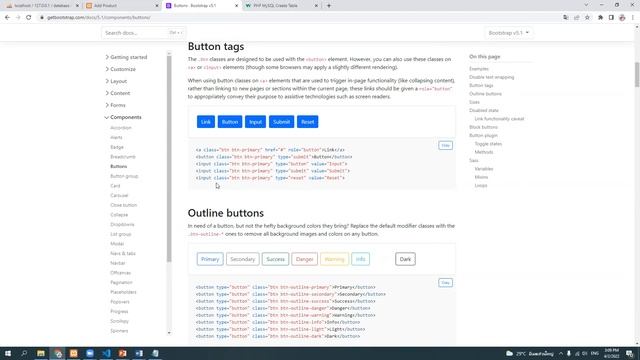Click the blue Link example button
This screenshot has height=360, width=640.
(206, 122)
